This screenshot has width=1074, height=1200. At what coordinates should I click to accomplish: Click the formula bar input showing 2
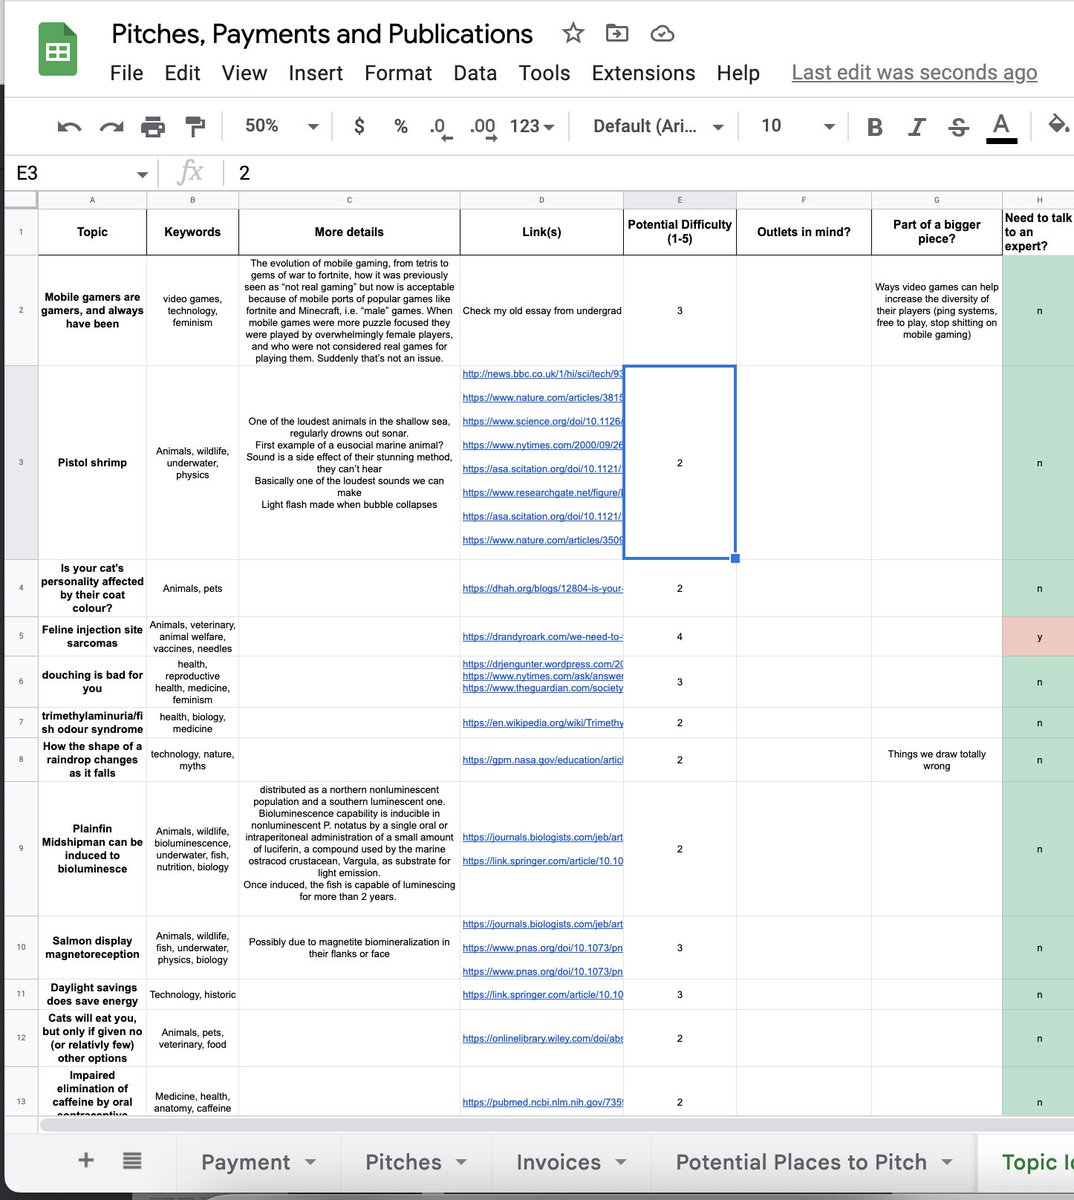(x=650, y=173)
